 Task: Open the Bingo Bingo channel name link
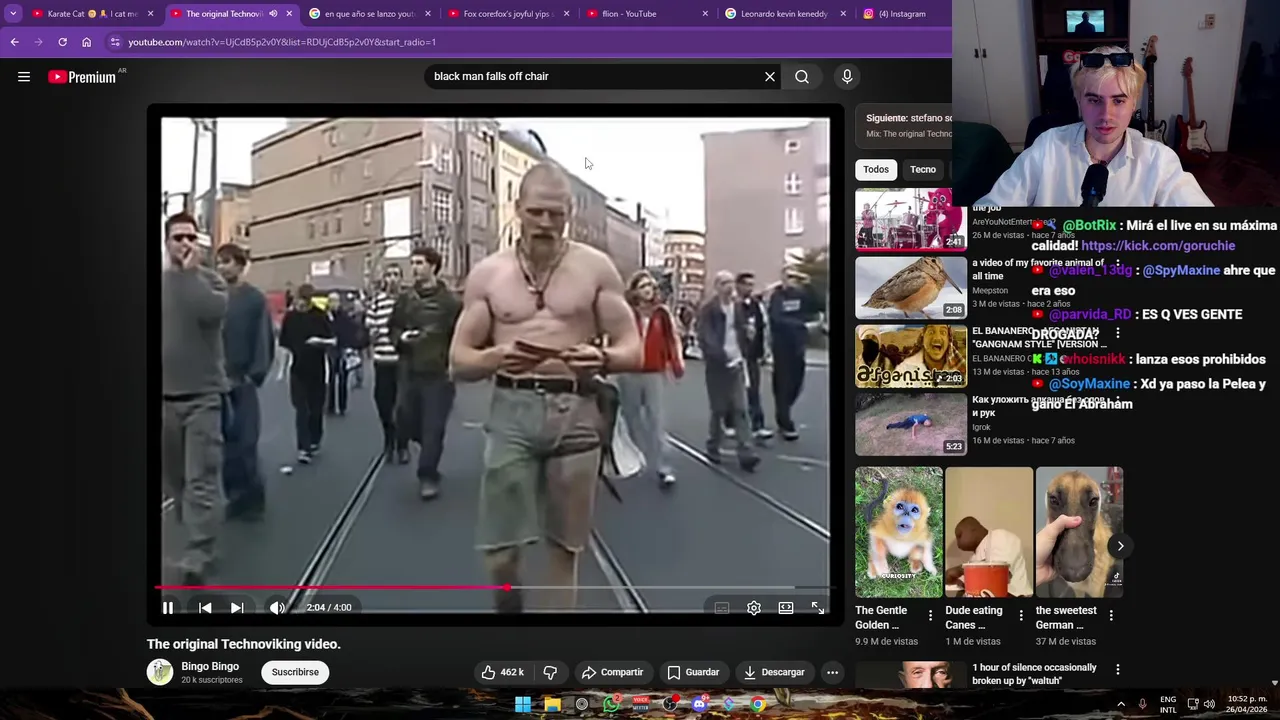[210, 666]
